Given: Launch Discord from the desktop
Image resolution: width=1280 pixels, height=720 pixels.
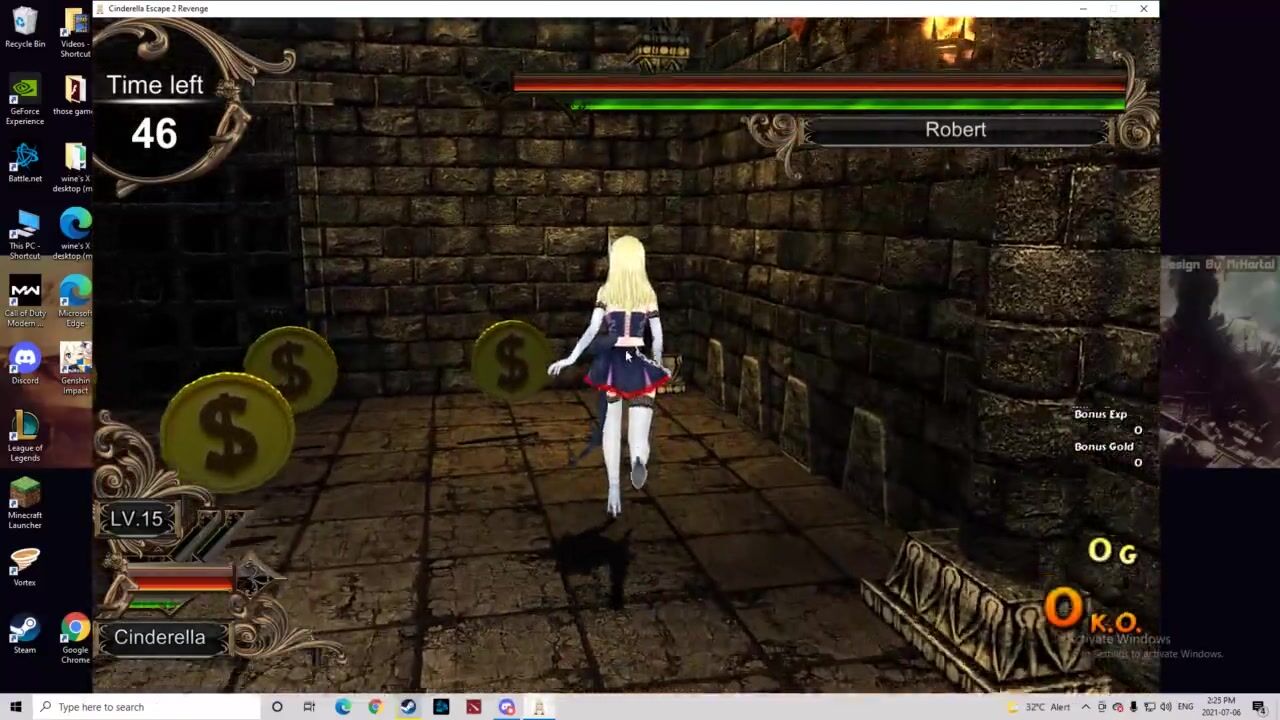Looking at the screenshot, I should 25,364.
